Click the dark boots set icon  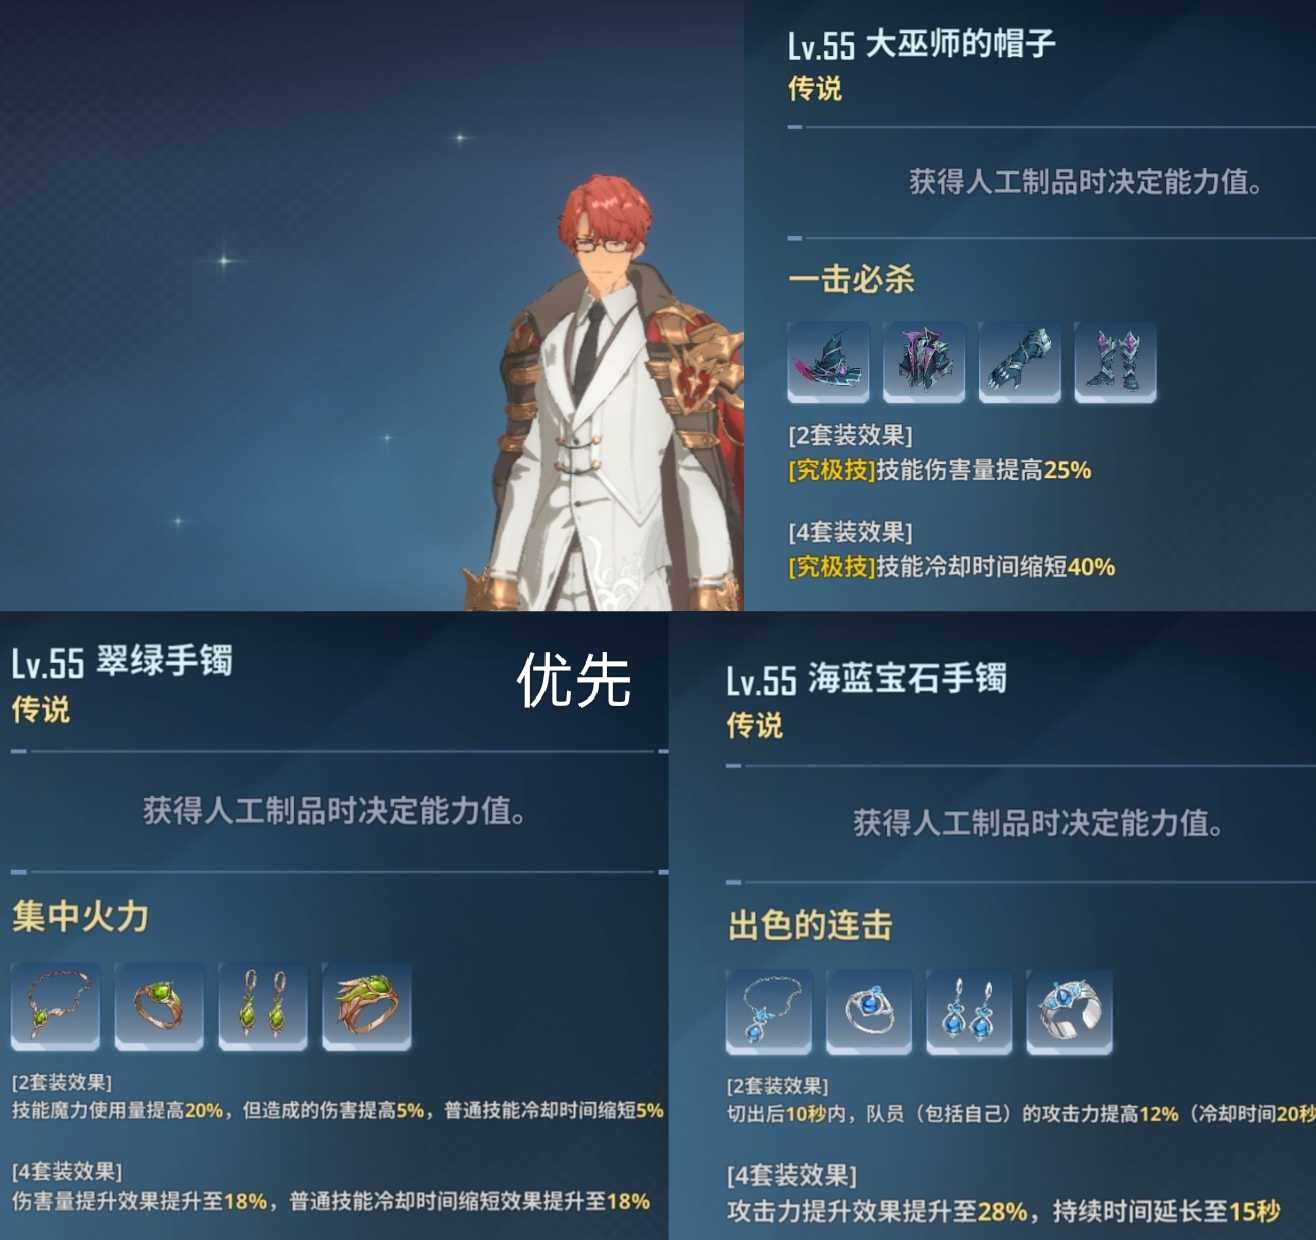(x=1115, y=361)
